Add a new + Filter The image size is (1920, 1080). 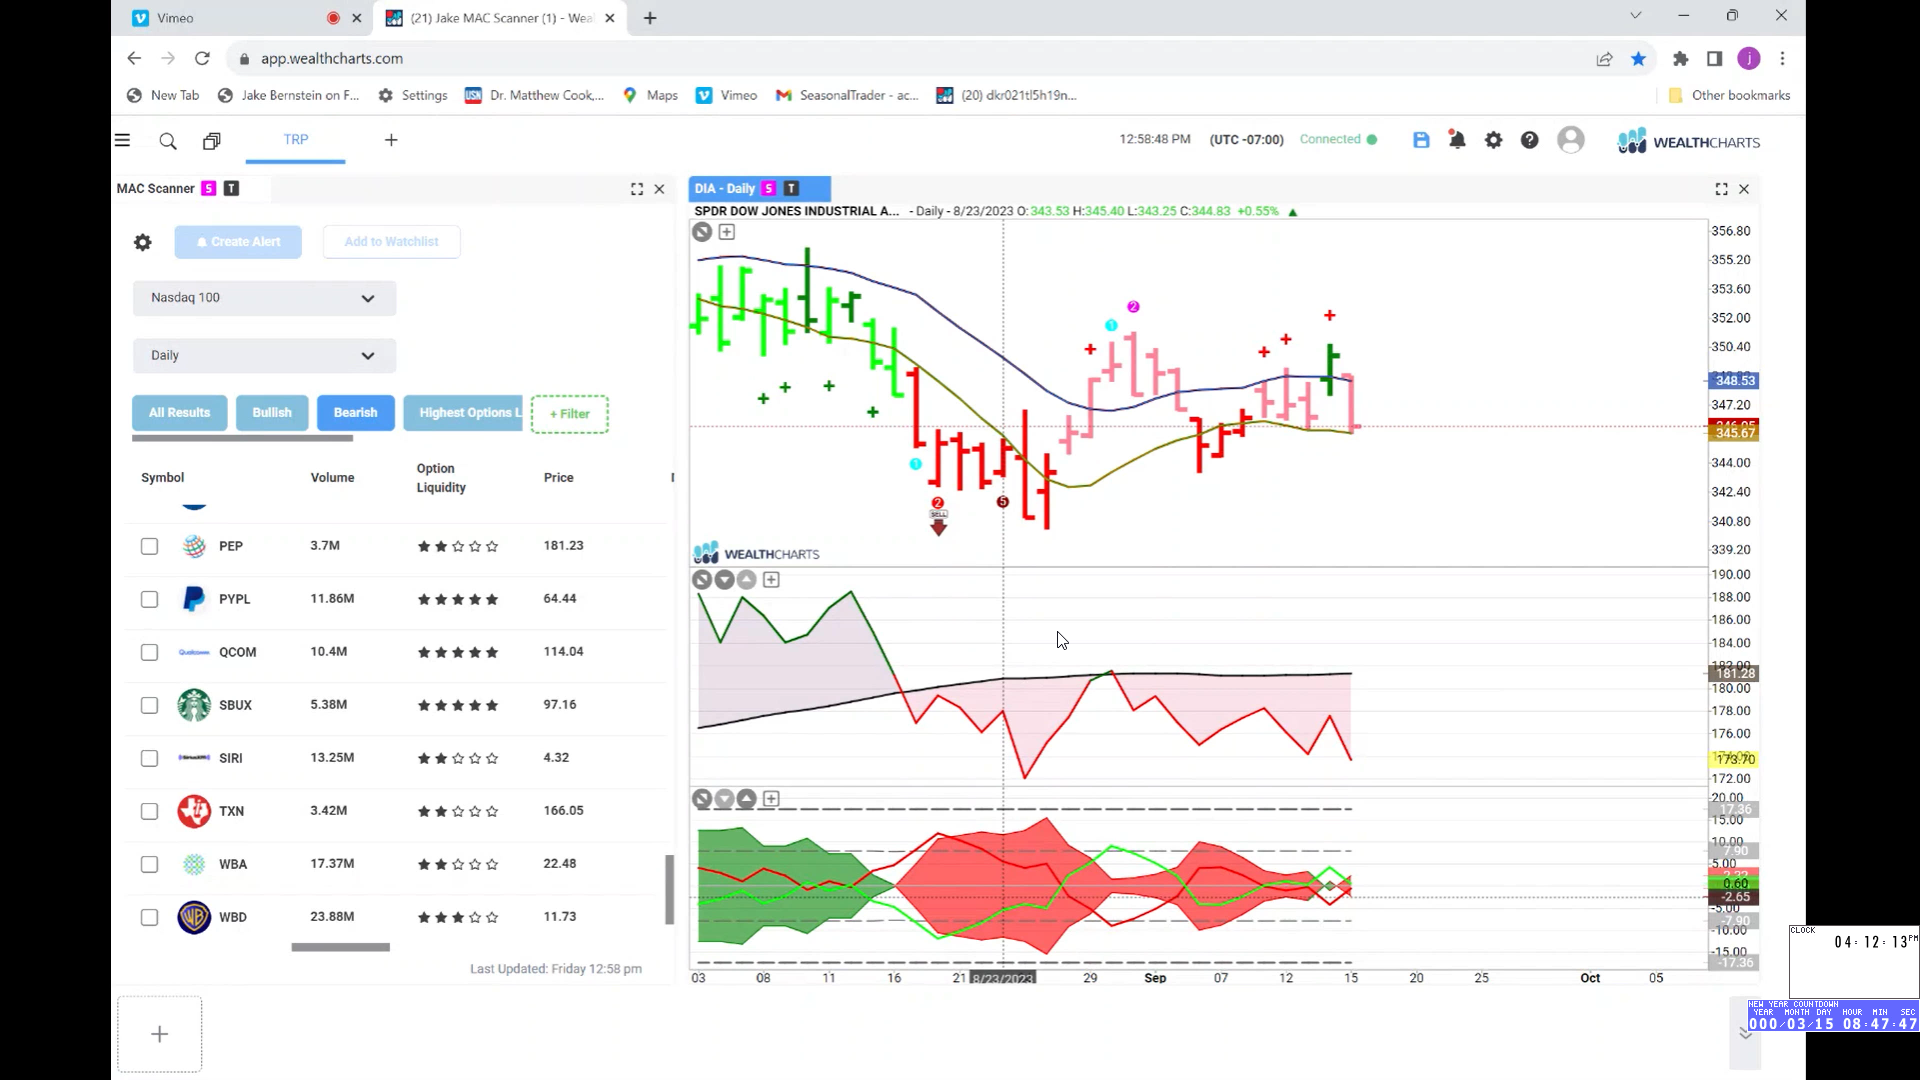point(570,414)
